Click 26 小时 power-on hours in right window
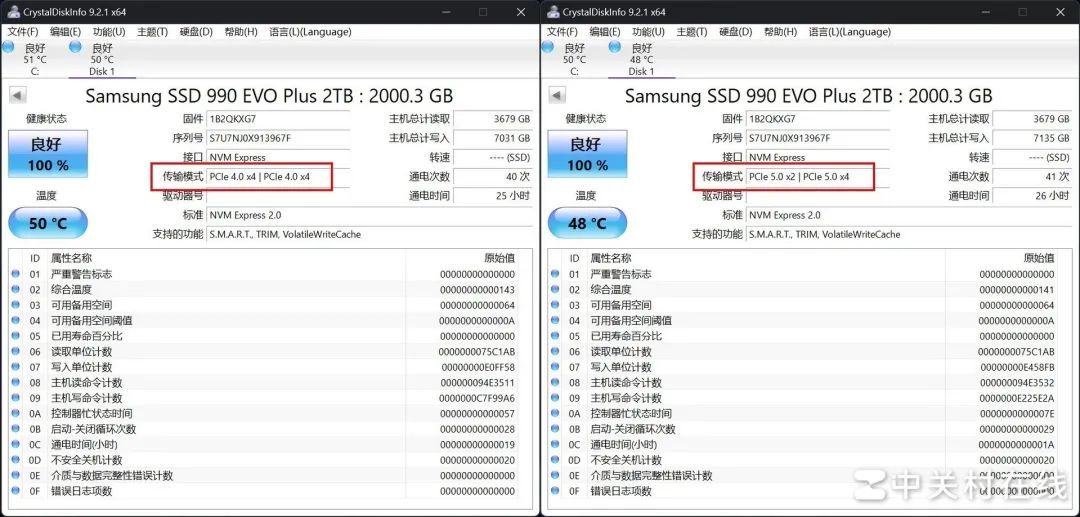The height and width of the screenshot is (517, 1080). pos(1032,196)
